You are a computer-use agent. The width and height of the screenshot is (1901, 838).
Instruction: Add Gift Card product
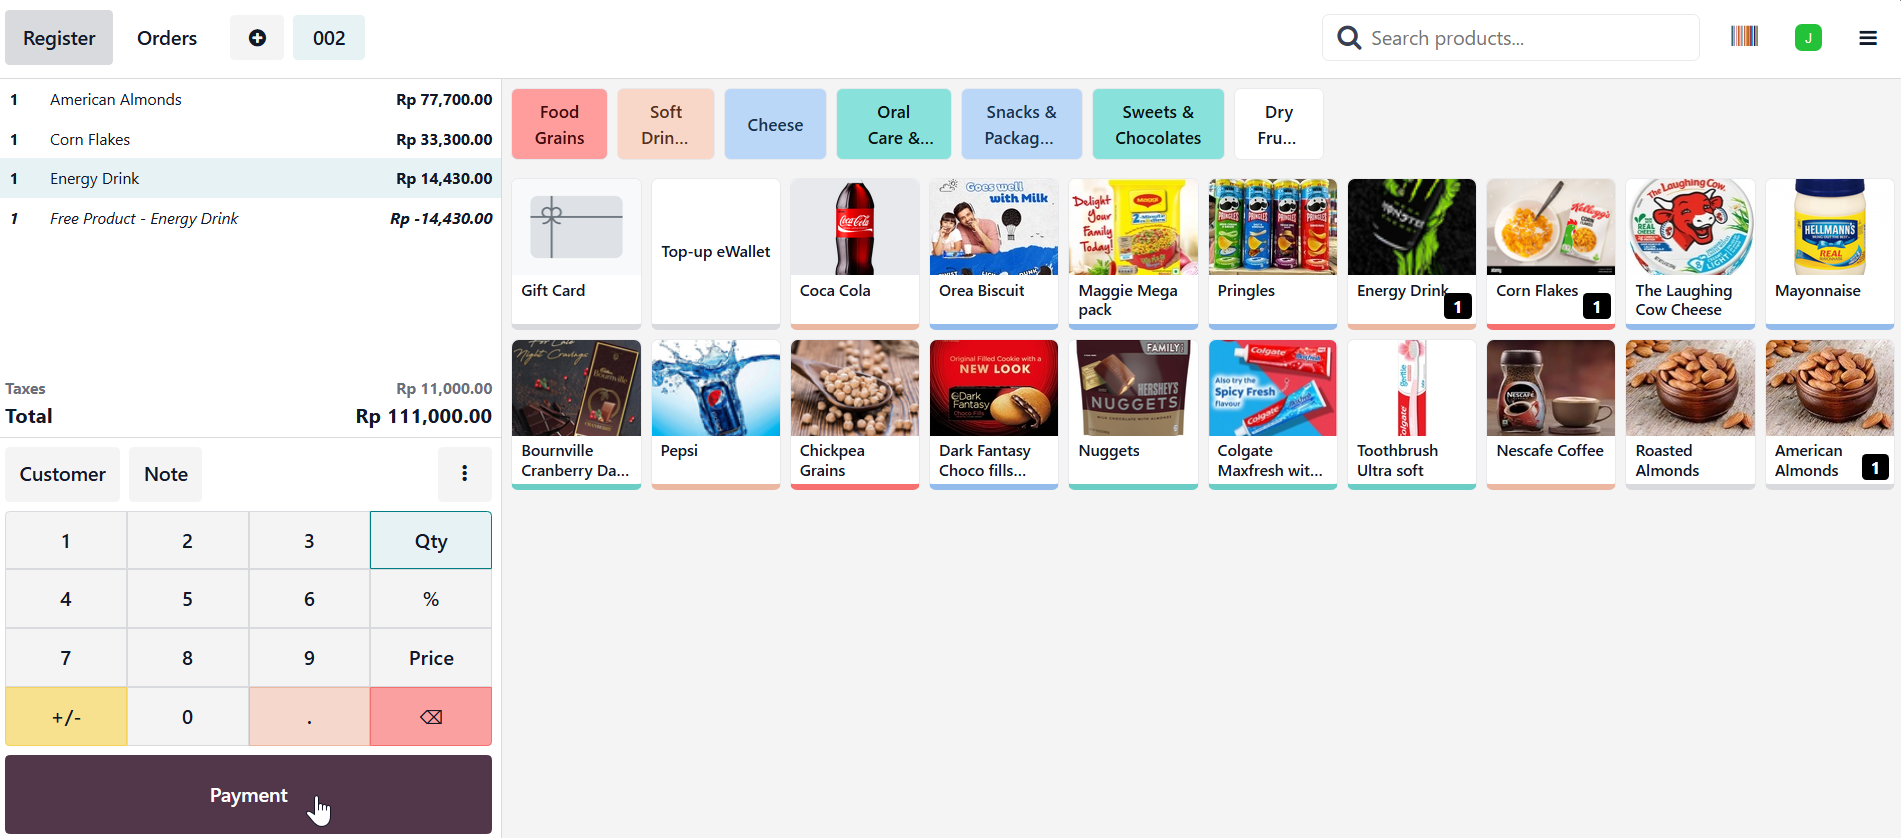point(576,253)
